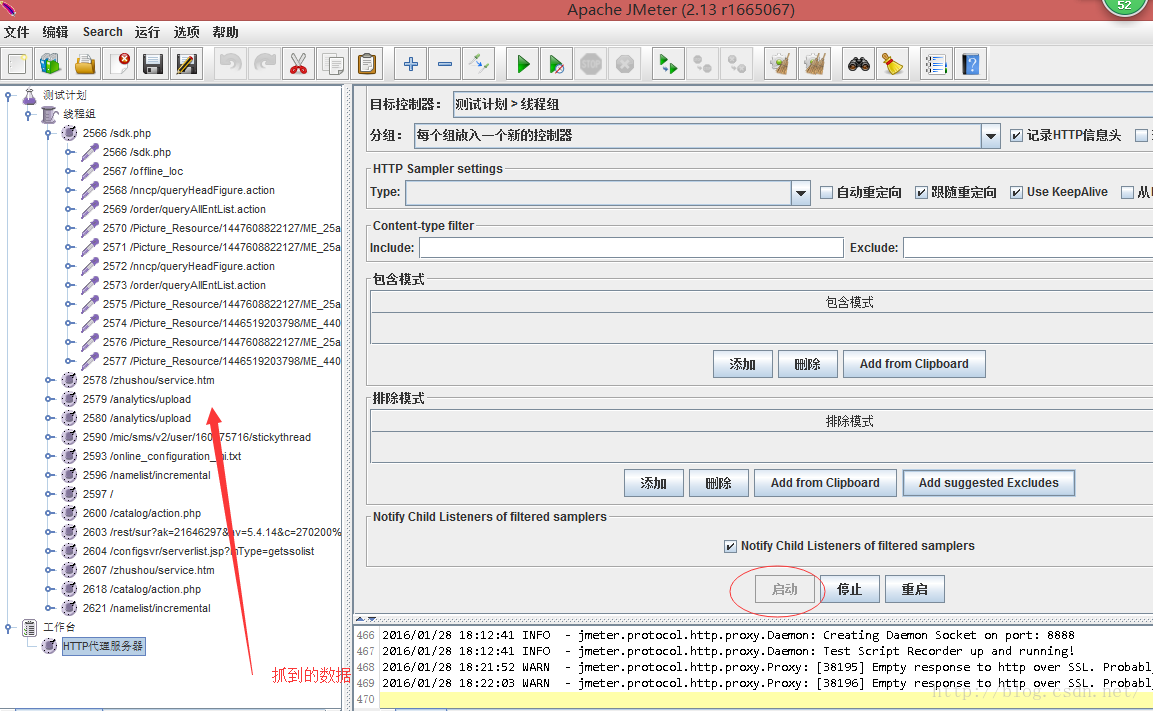Start the test with green play icon

tap(523, 65)
